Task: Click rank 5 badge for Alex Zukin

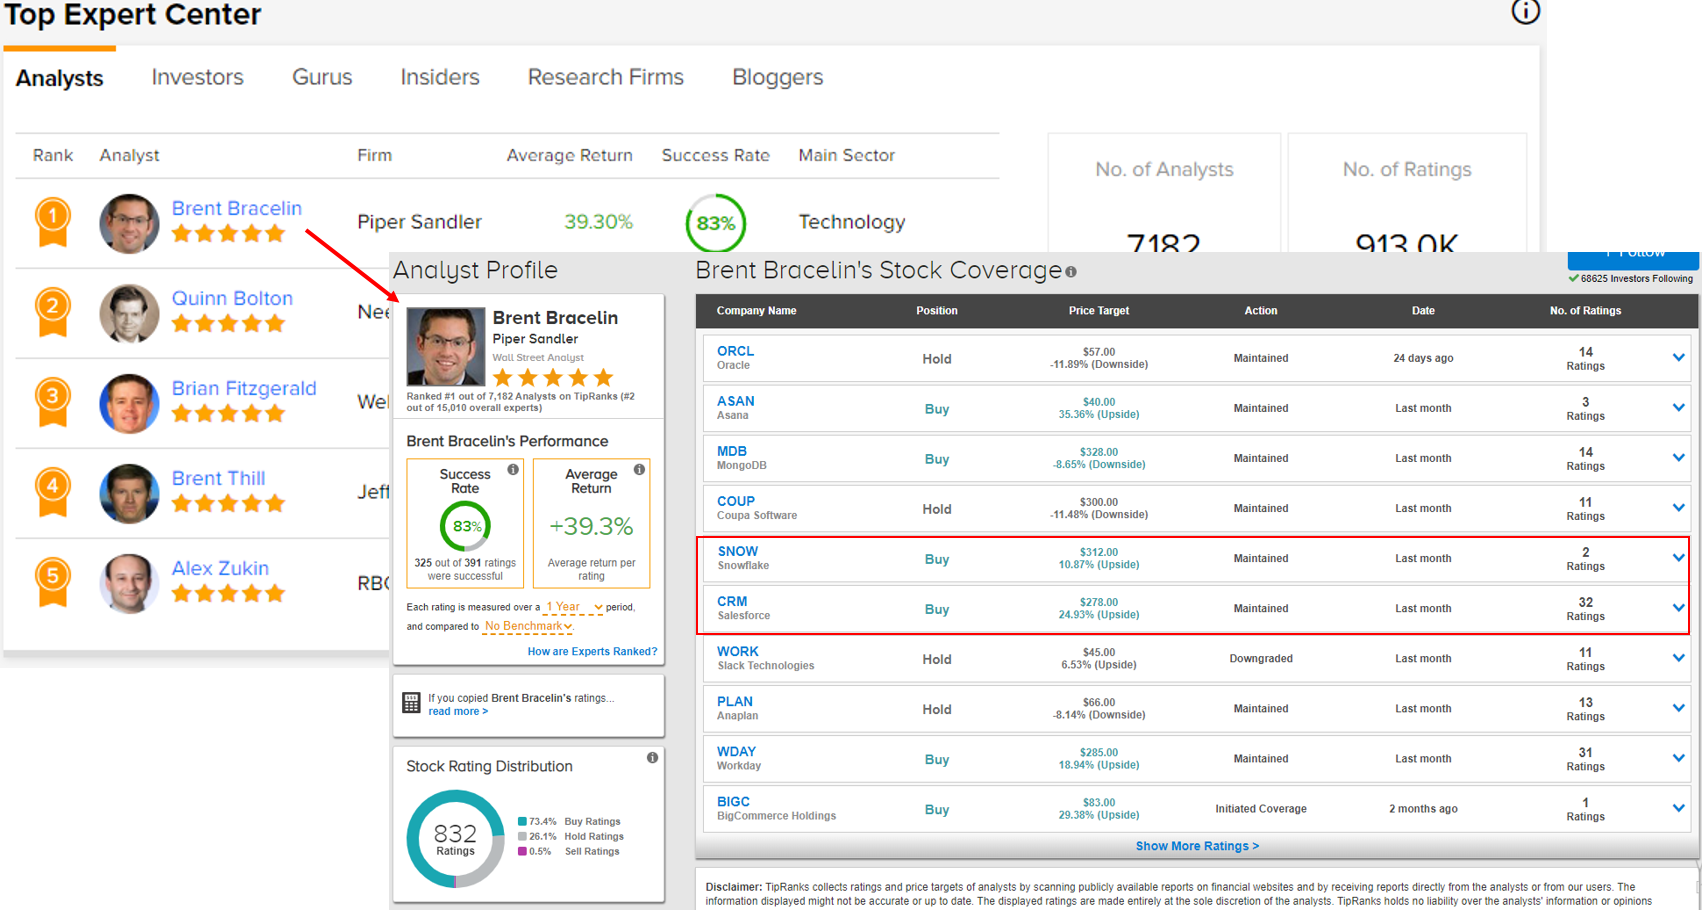Action: coord(53,582)
